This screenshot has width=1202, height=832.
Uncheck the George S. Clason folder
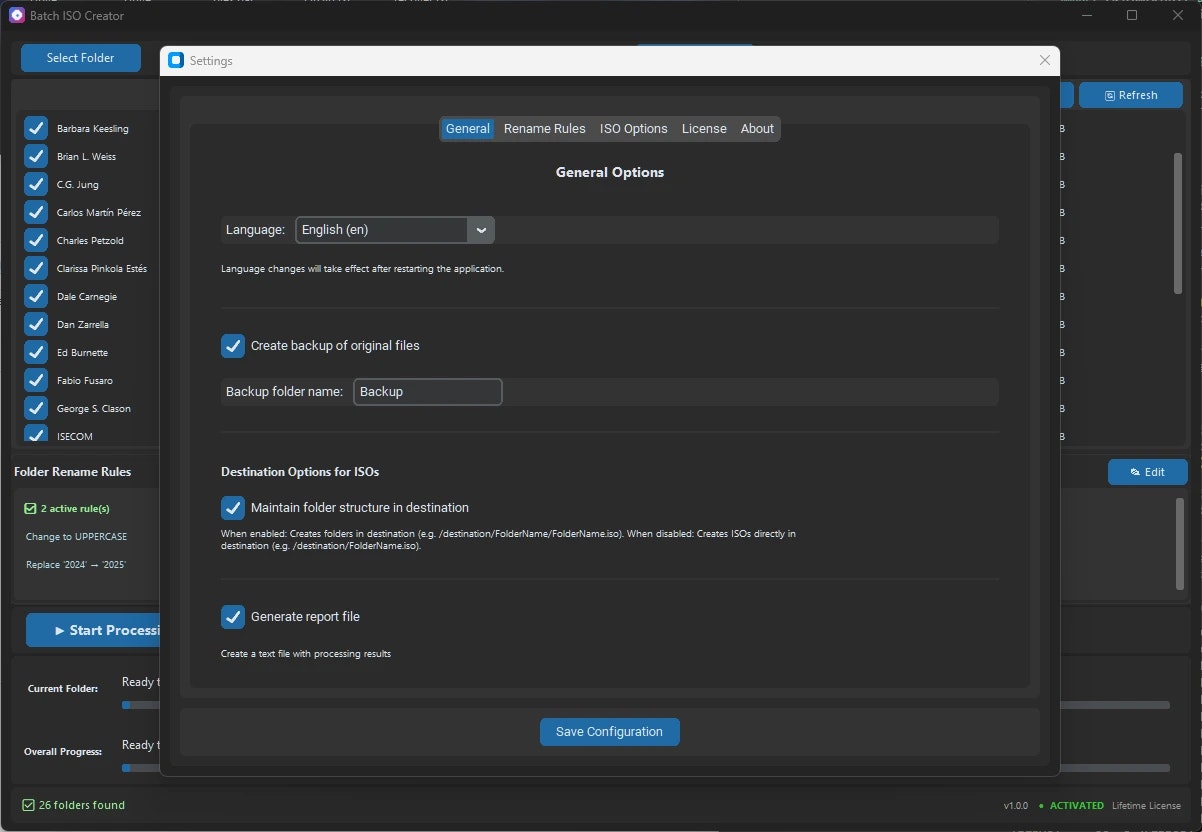pos(36,409)
